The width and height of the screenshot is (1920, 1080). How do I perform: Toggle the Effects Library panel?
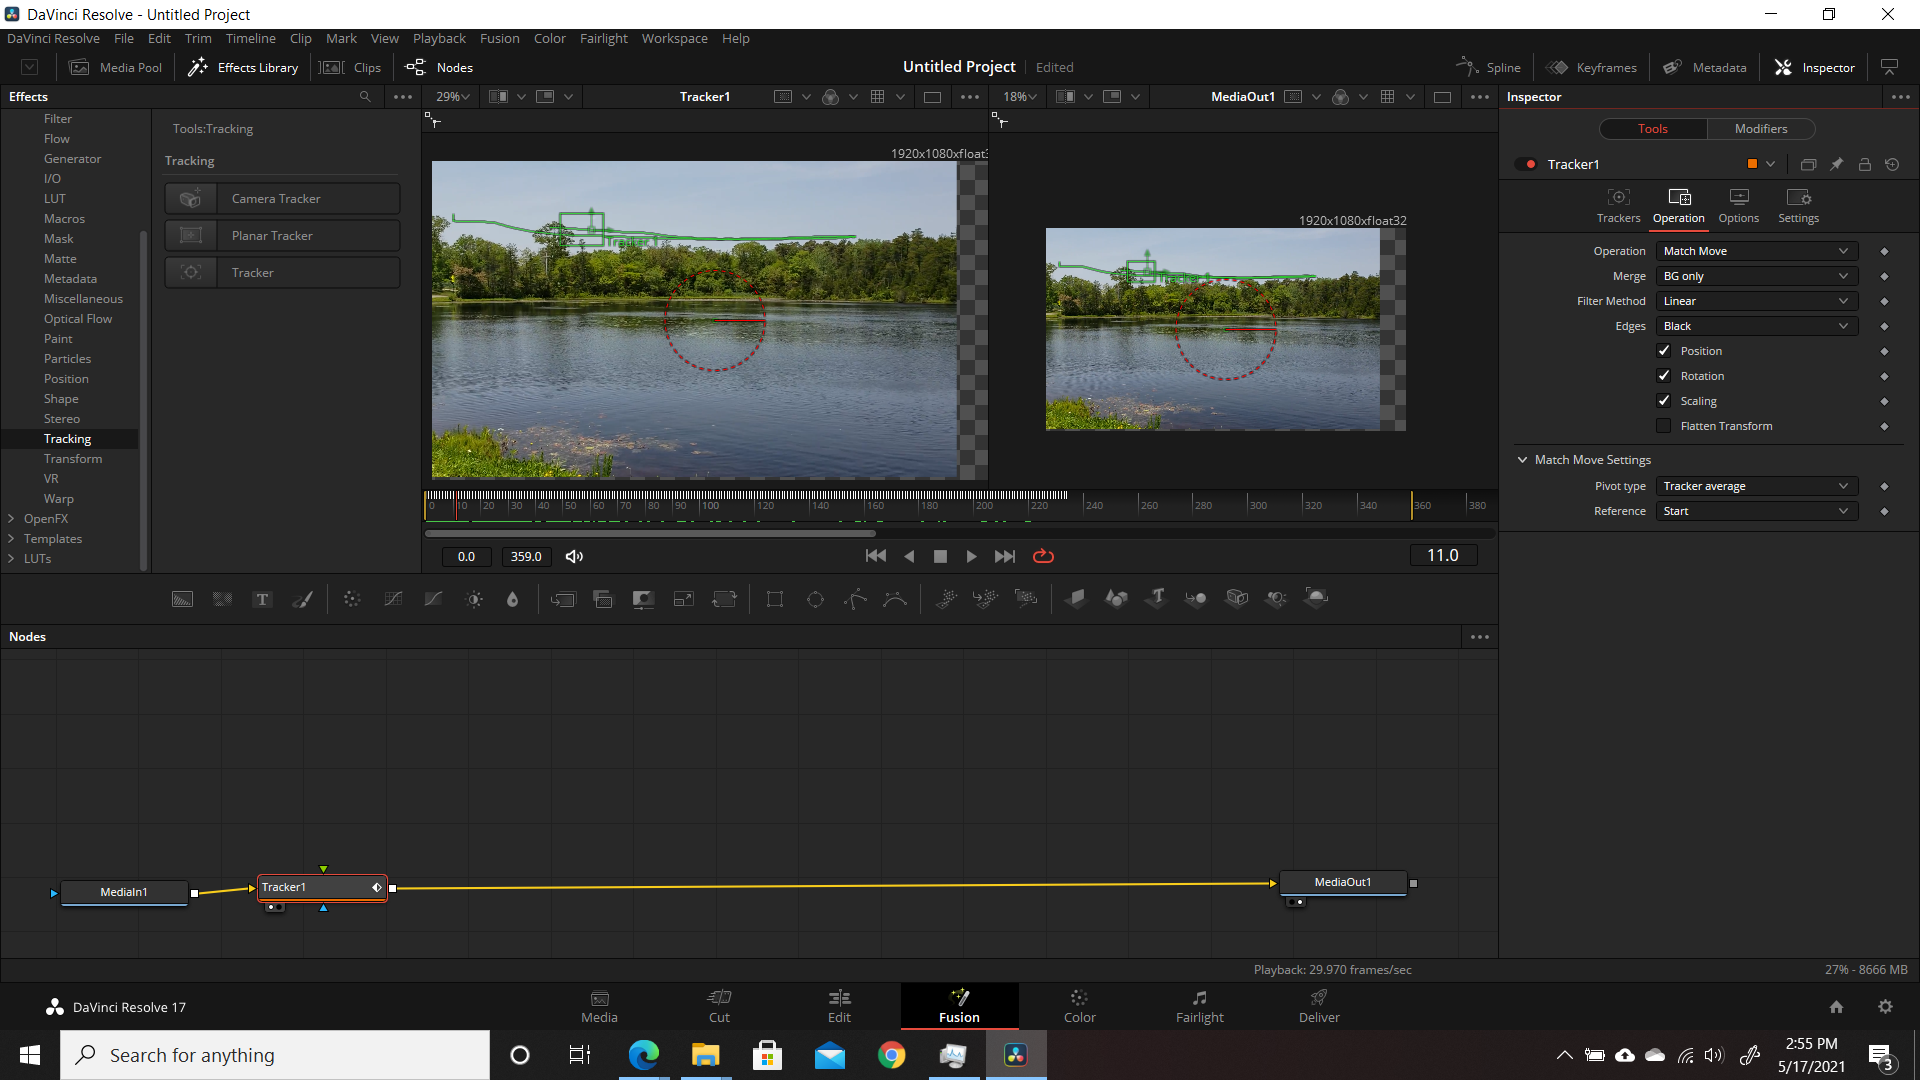point(243,67)
